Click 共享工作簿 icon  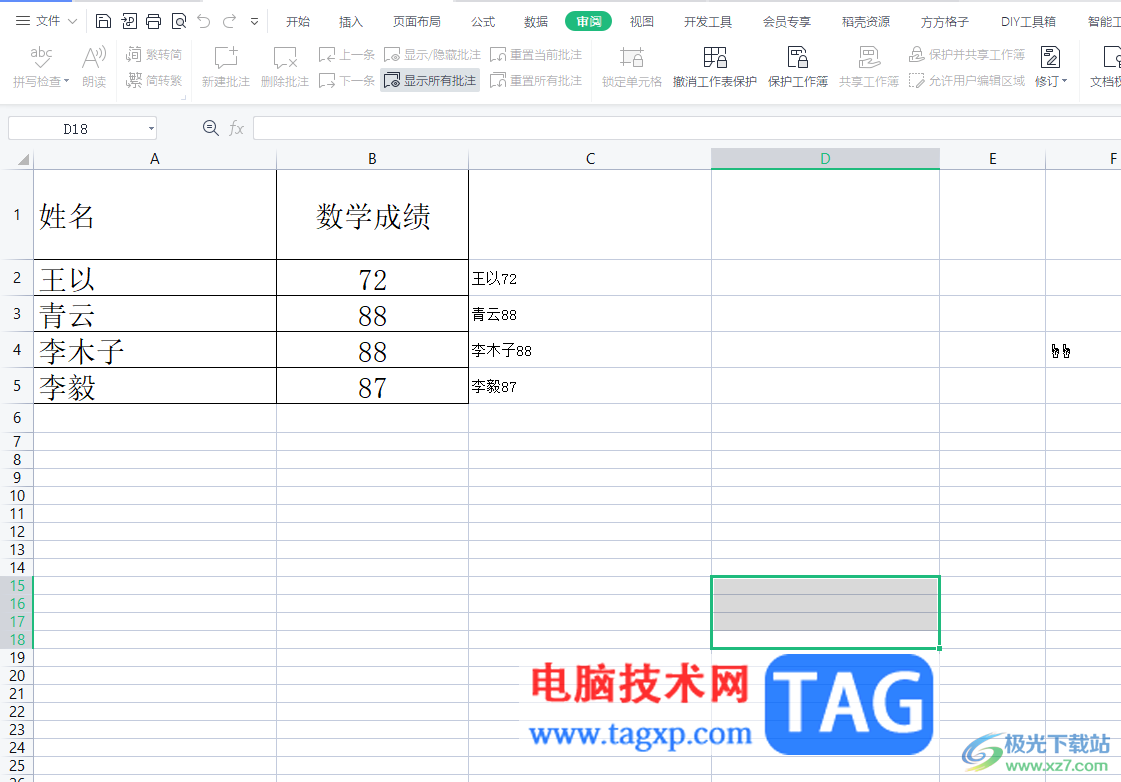pos(869,57)
